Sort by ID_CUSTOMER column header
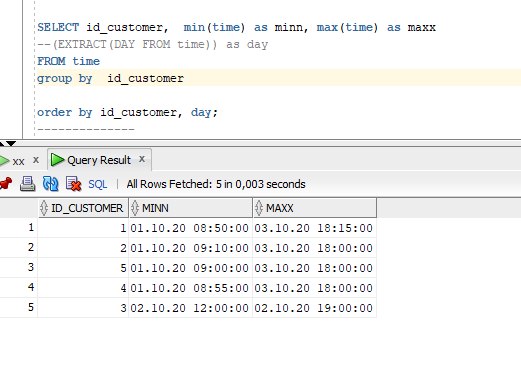Image resolution: width=521 pixels, height=379 pixels. tap(83, 208)
